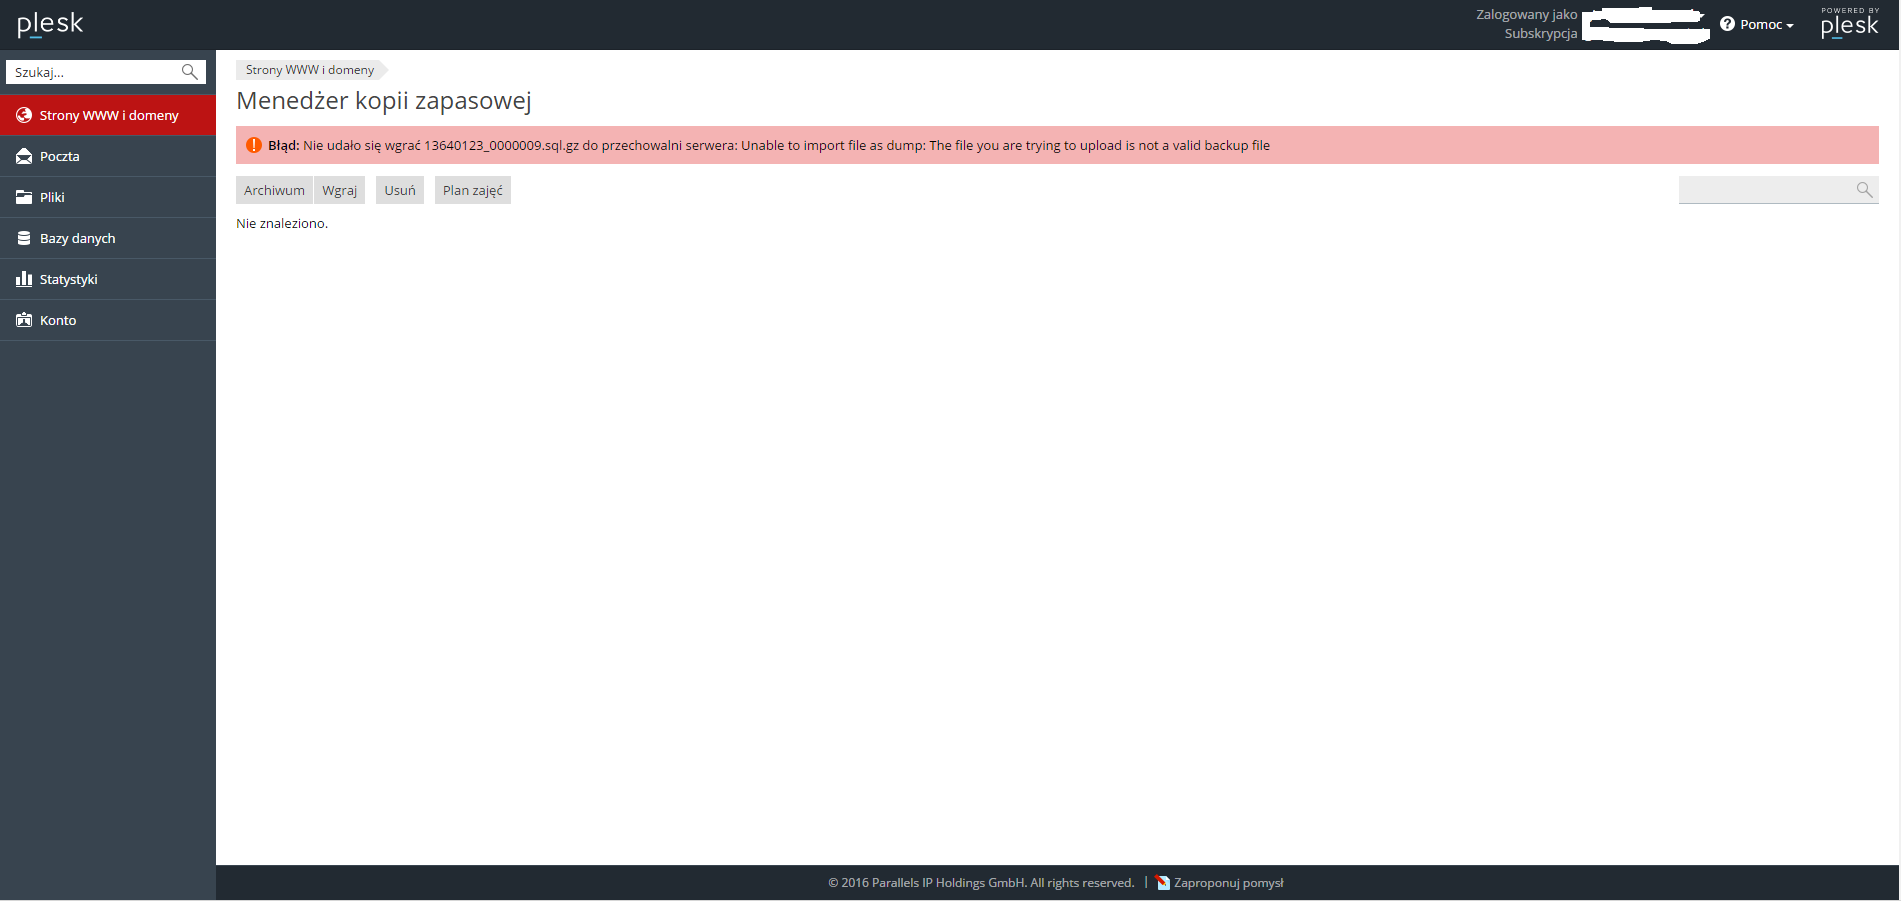Open the Konto section

coord(108,320)
